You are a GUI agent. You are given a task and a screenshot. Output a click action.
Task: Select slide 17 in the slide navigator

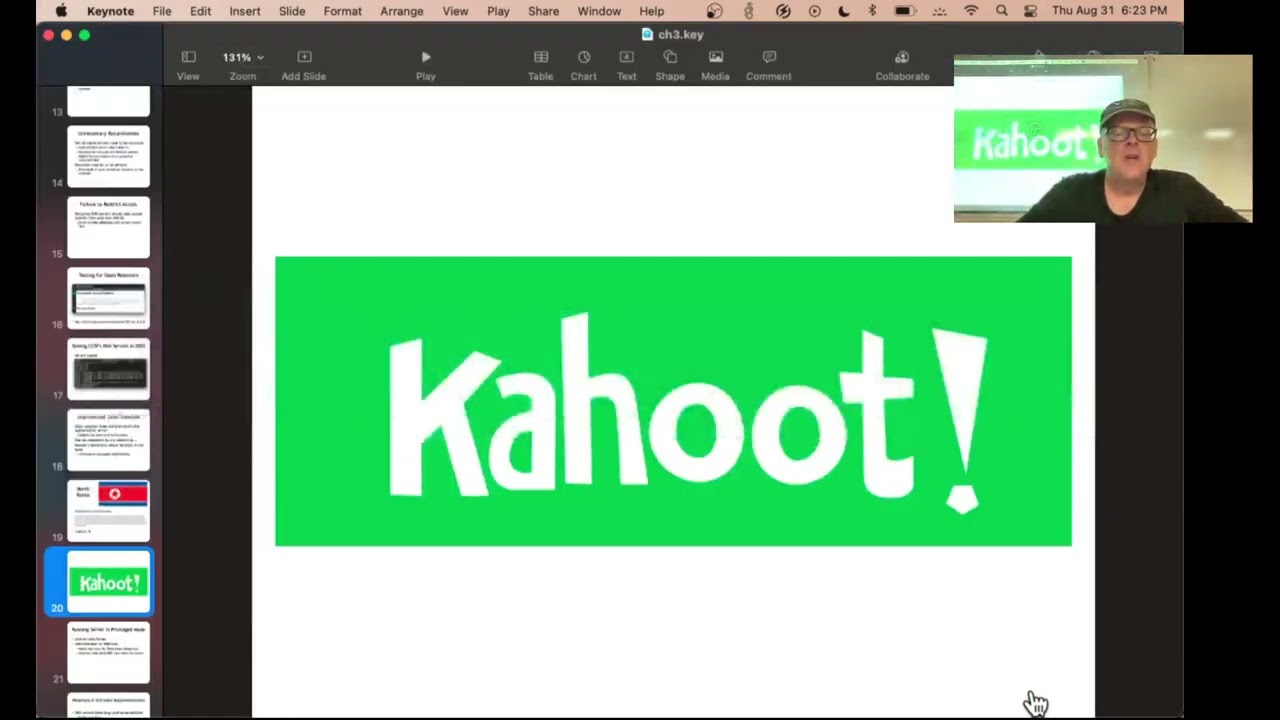coord(108,369)
